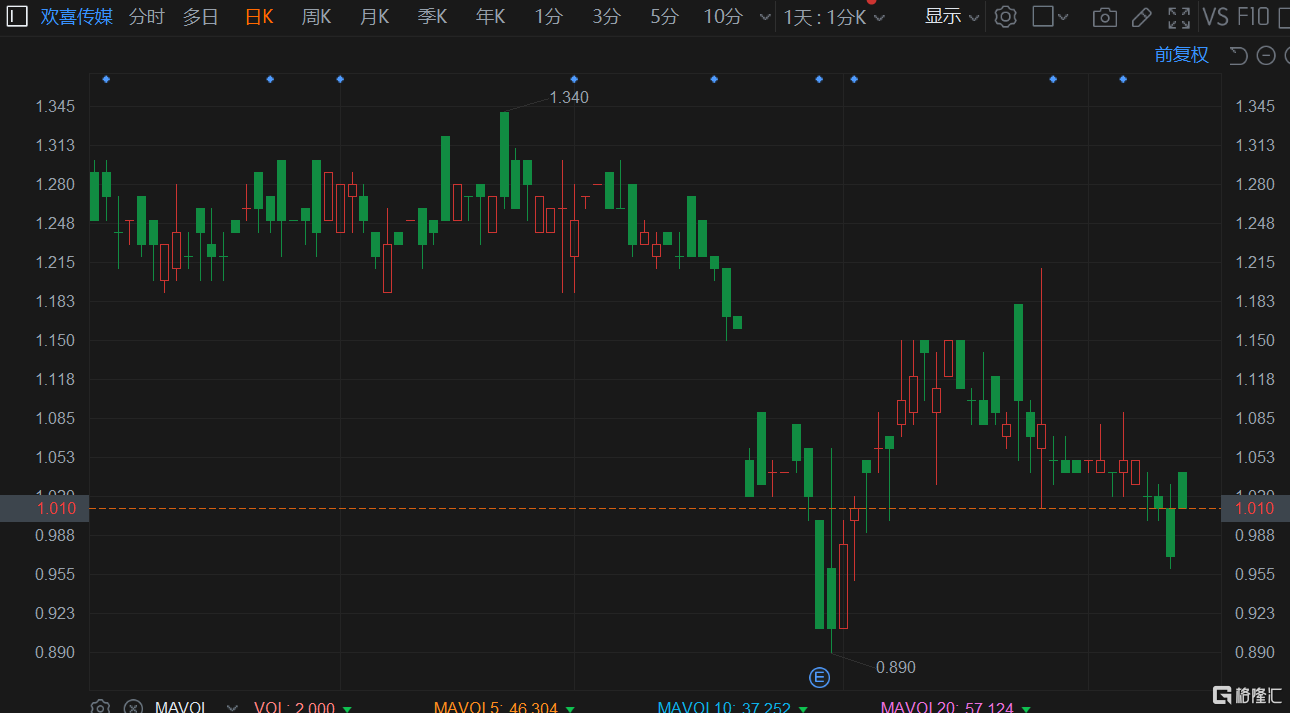Viewport: 1290px width, 713px height.
Task: Click the highlighted 1.010 price tag on right axis
Action: click(x=1255, y=508)
